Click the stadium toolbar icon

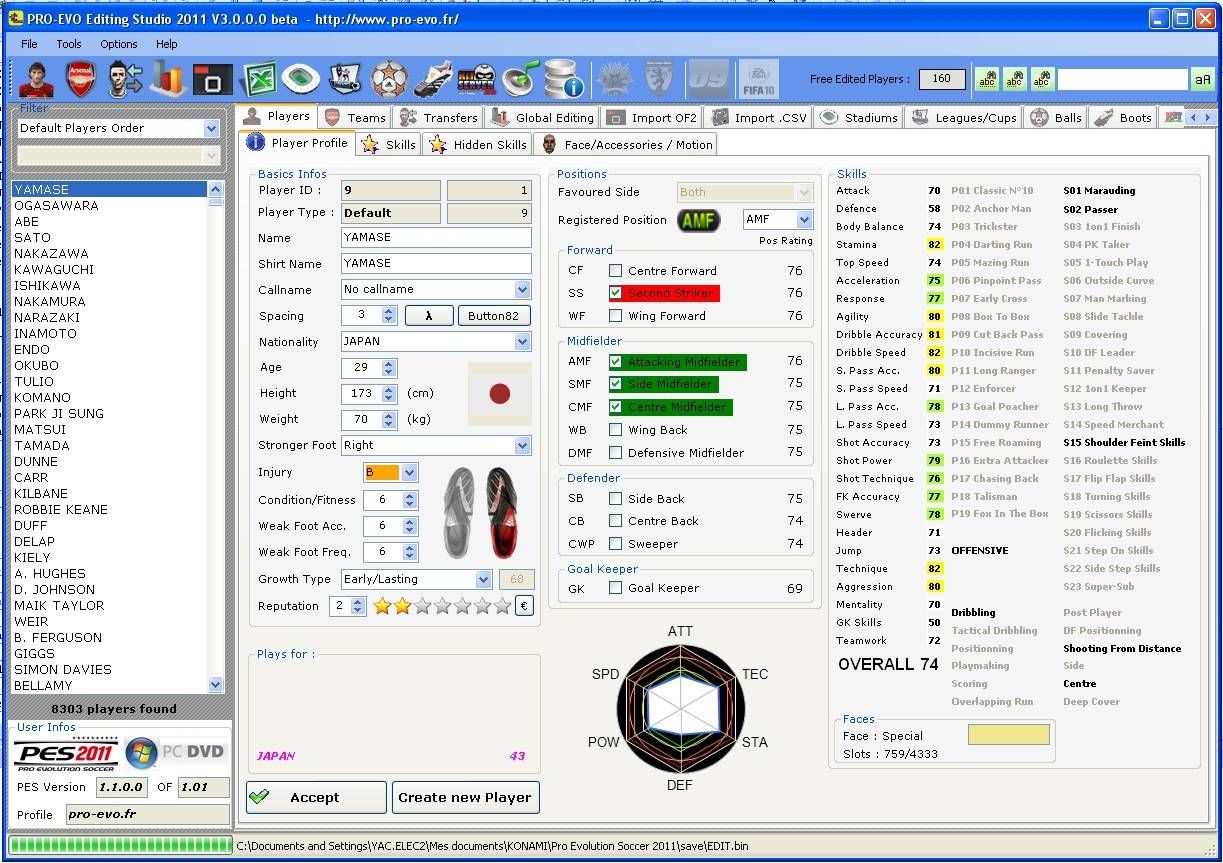[301, 78]
